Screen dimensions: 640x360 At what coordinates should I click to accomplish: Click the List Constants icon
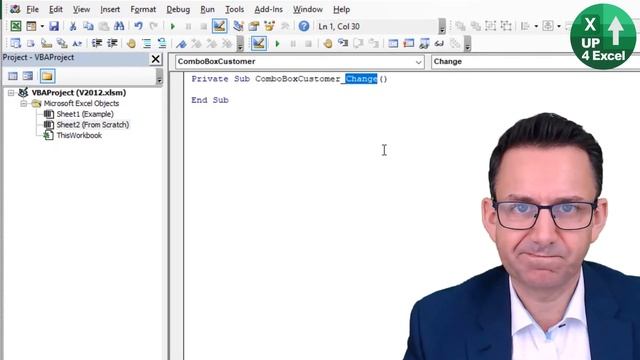coord(31,43)
